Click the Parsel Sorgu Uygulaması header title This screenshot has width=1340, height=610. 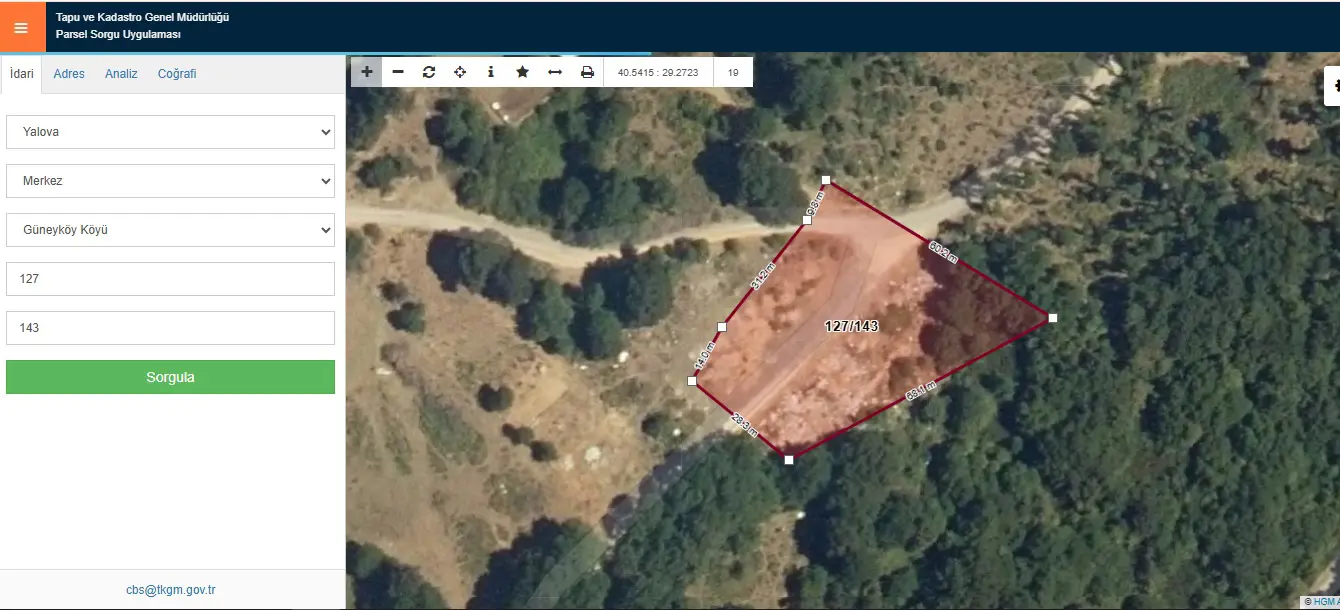(x=118, y=34)
